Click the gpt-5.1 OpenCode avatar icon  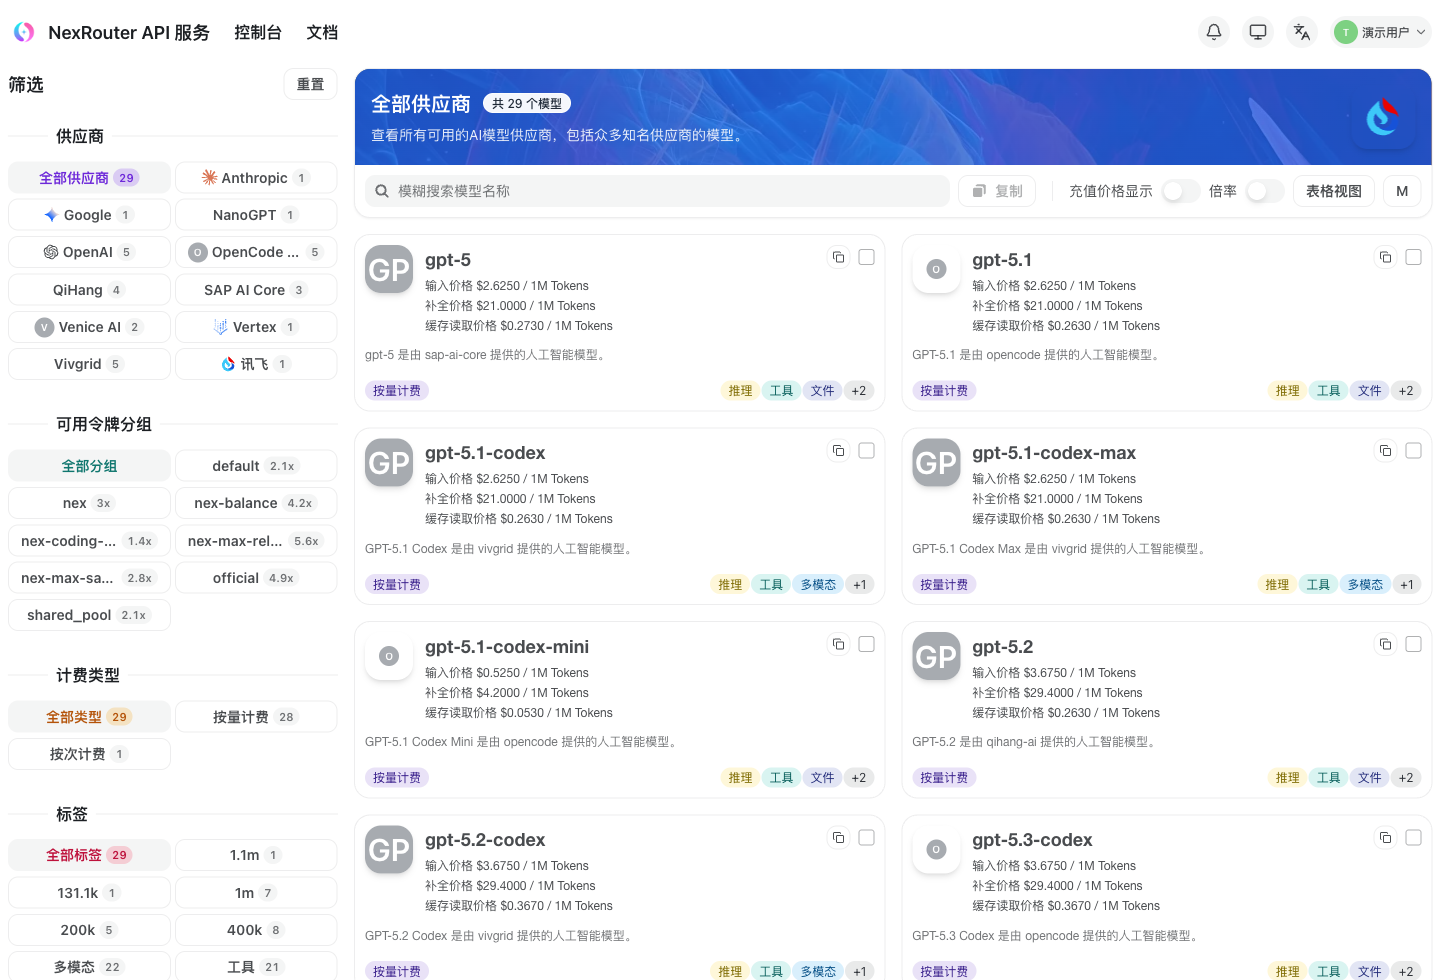[x=936, y=269]
